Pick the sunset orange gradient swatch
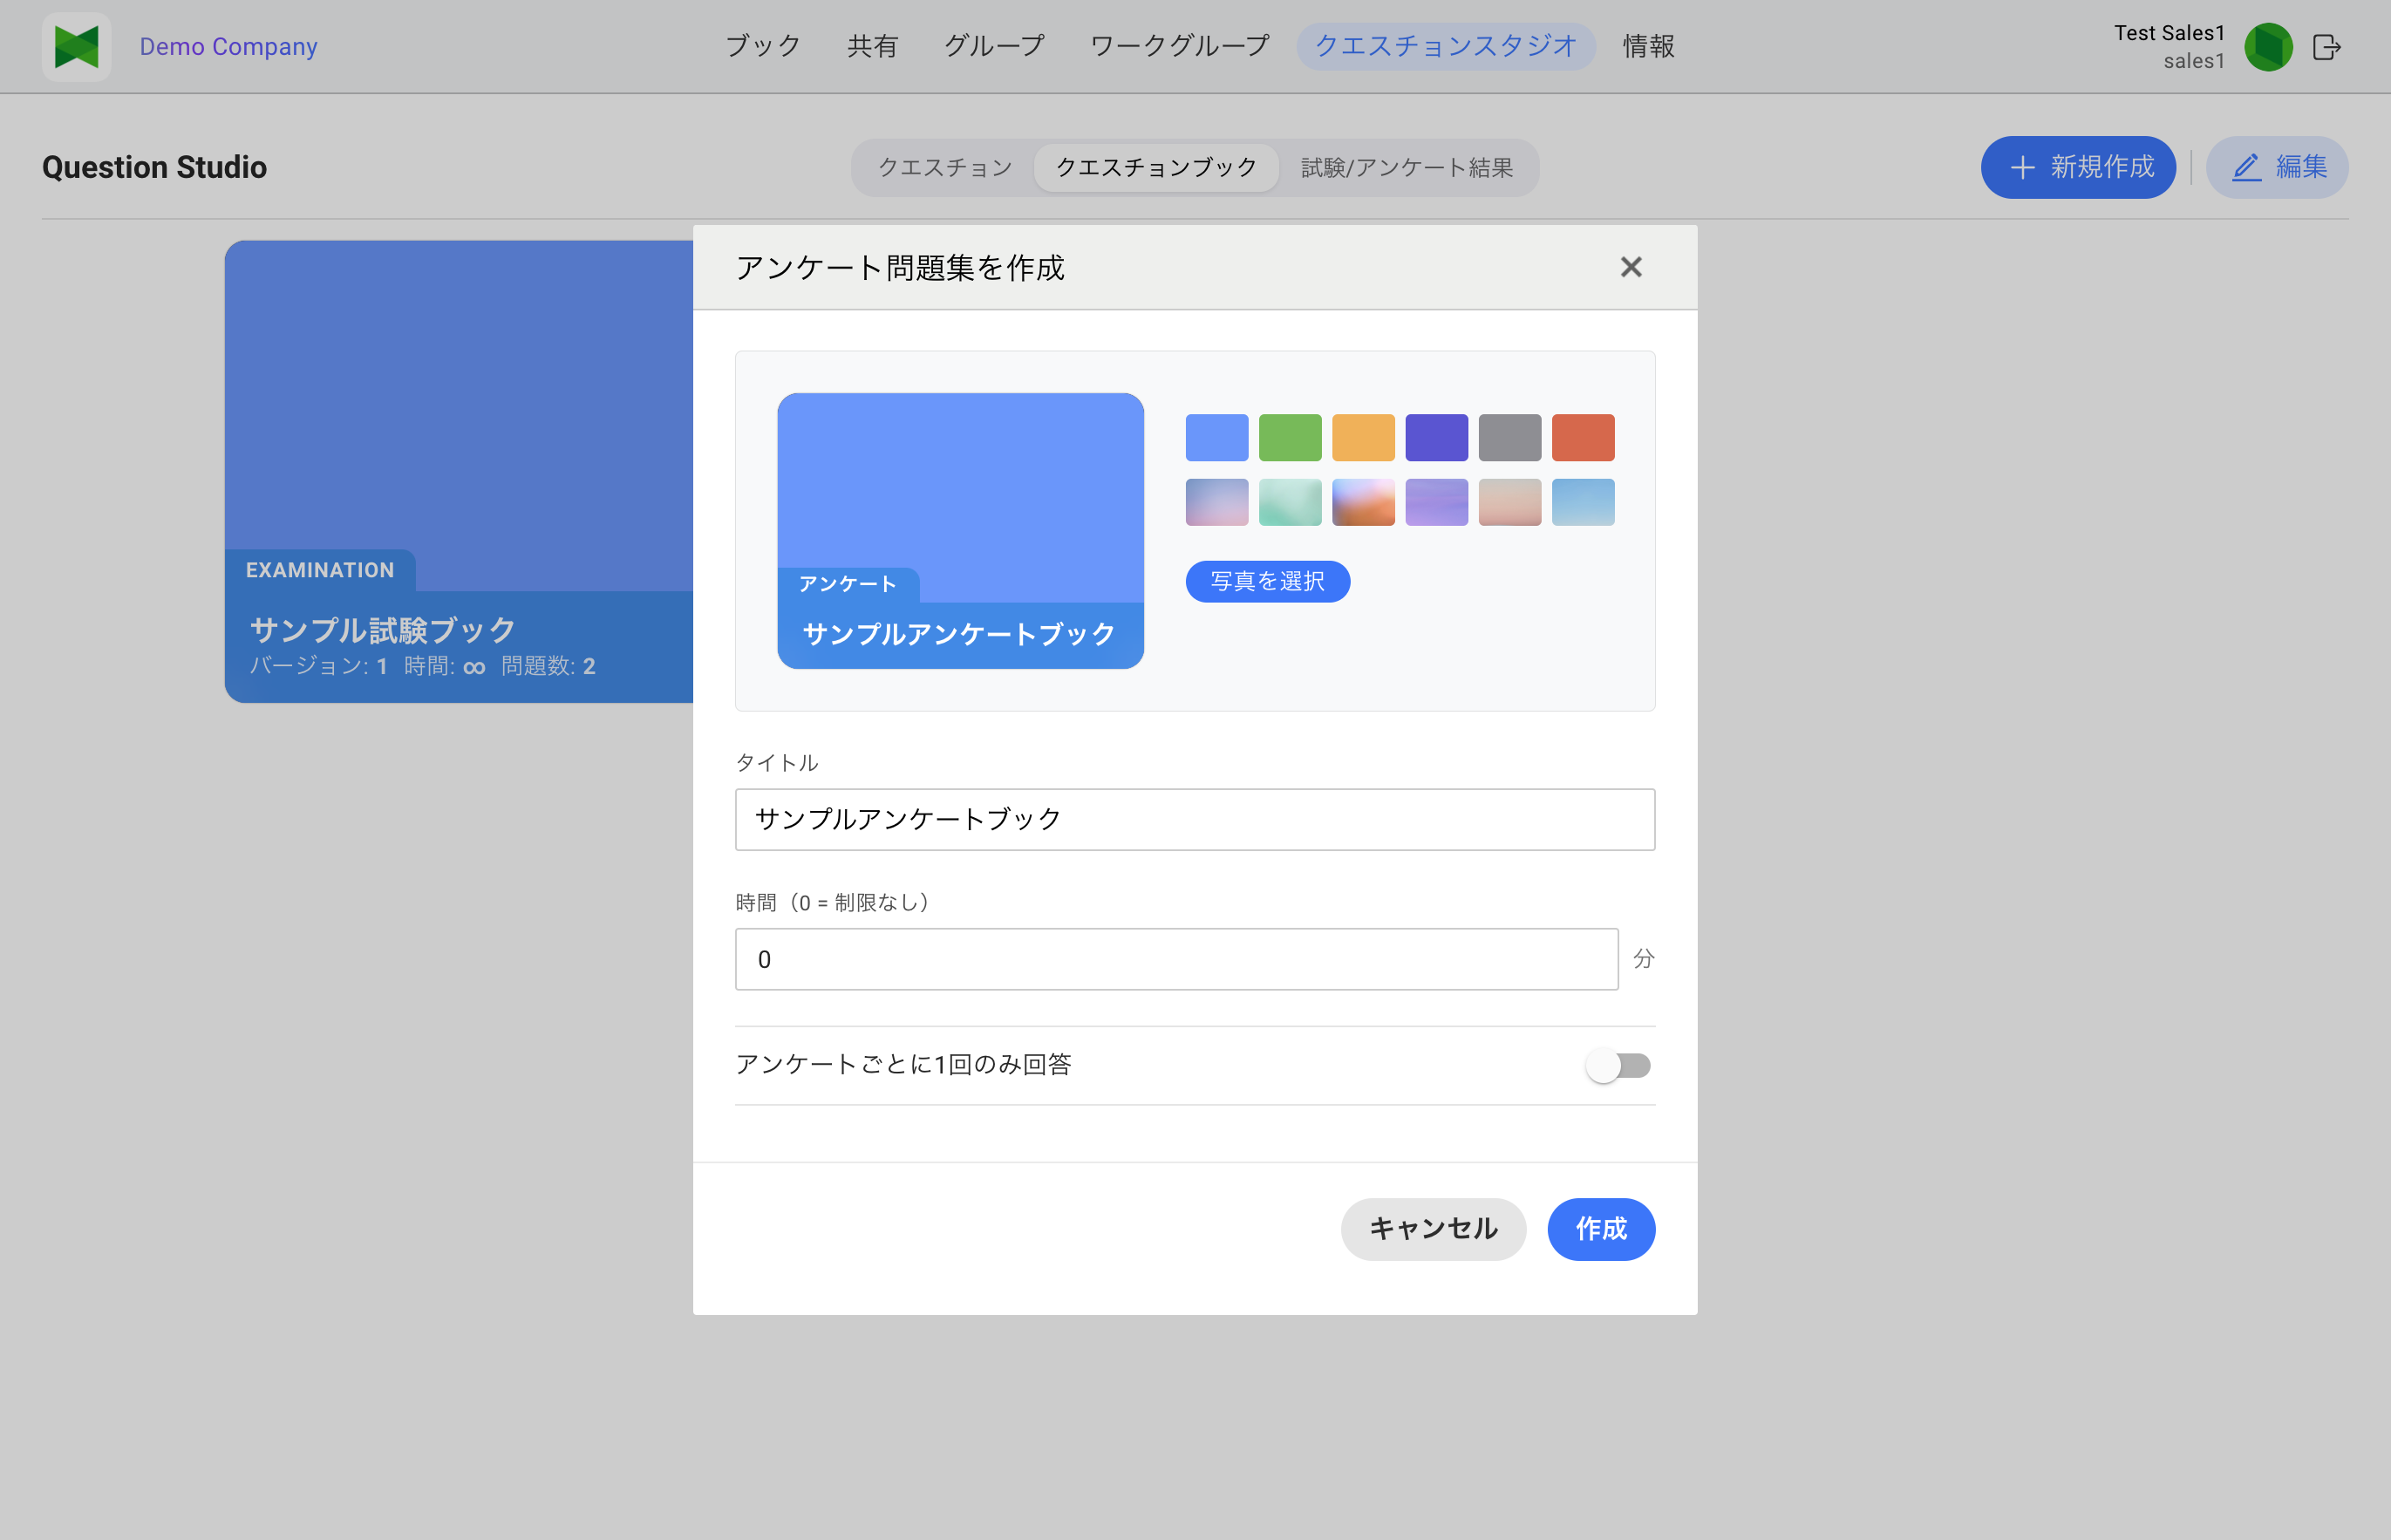The image size is (2391, 1540). pos(1363,502)
